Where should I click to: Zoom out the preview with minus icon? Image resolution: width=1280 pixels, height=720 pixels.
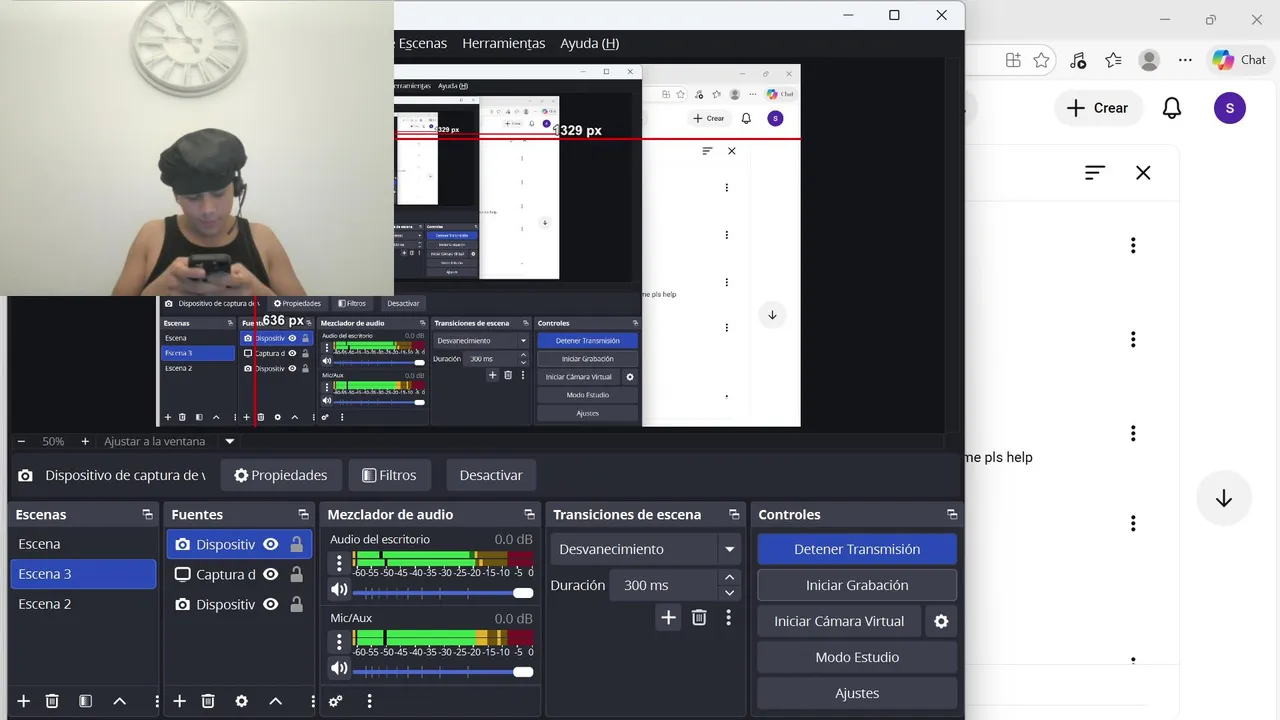(21, 441)
